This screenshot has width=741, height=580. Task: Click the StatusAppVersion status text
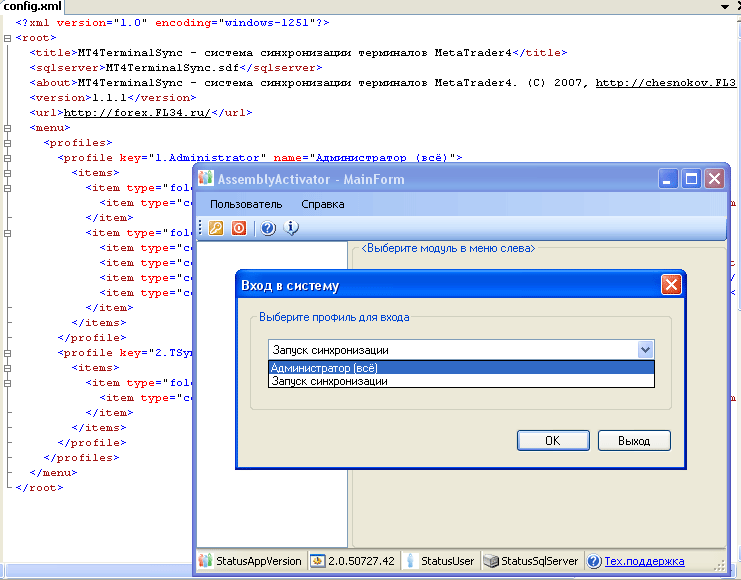(258, 561)
